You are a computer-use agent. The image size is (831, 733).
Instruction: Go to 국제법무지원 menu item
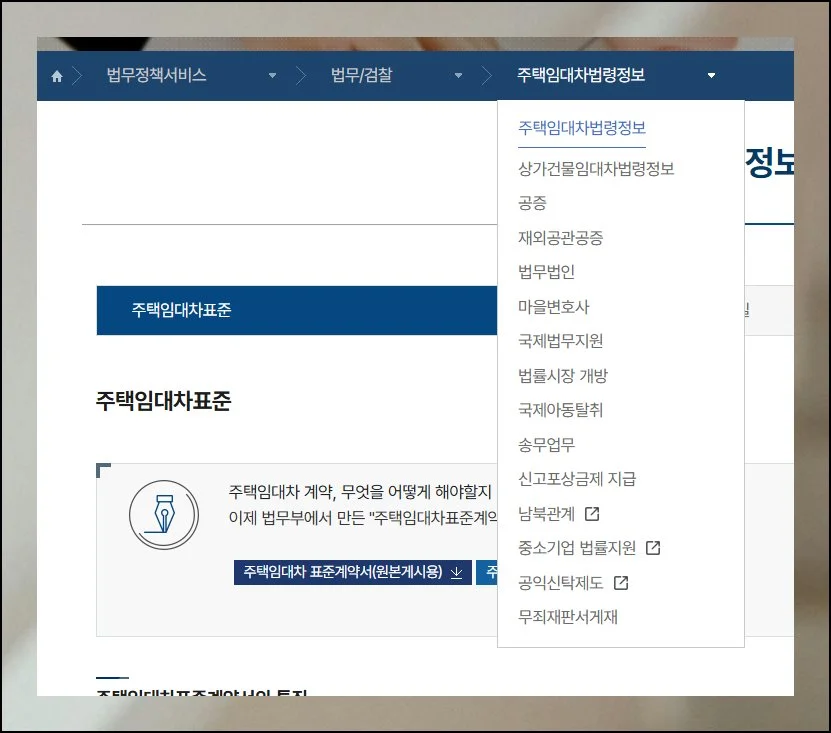click(x=560, y=341)
